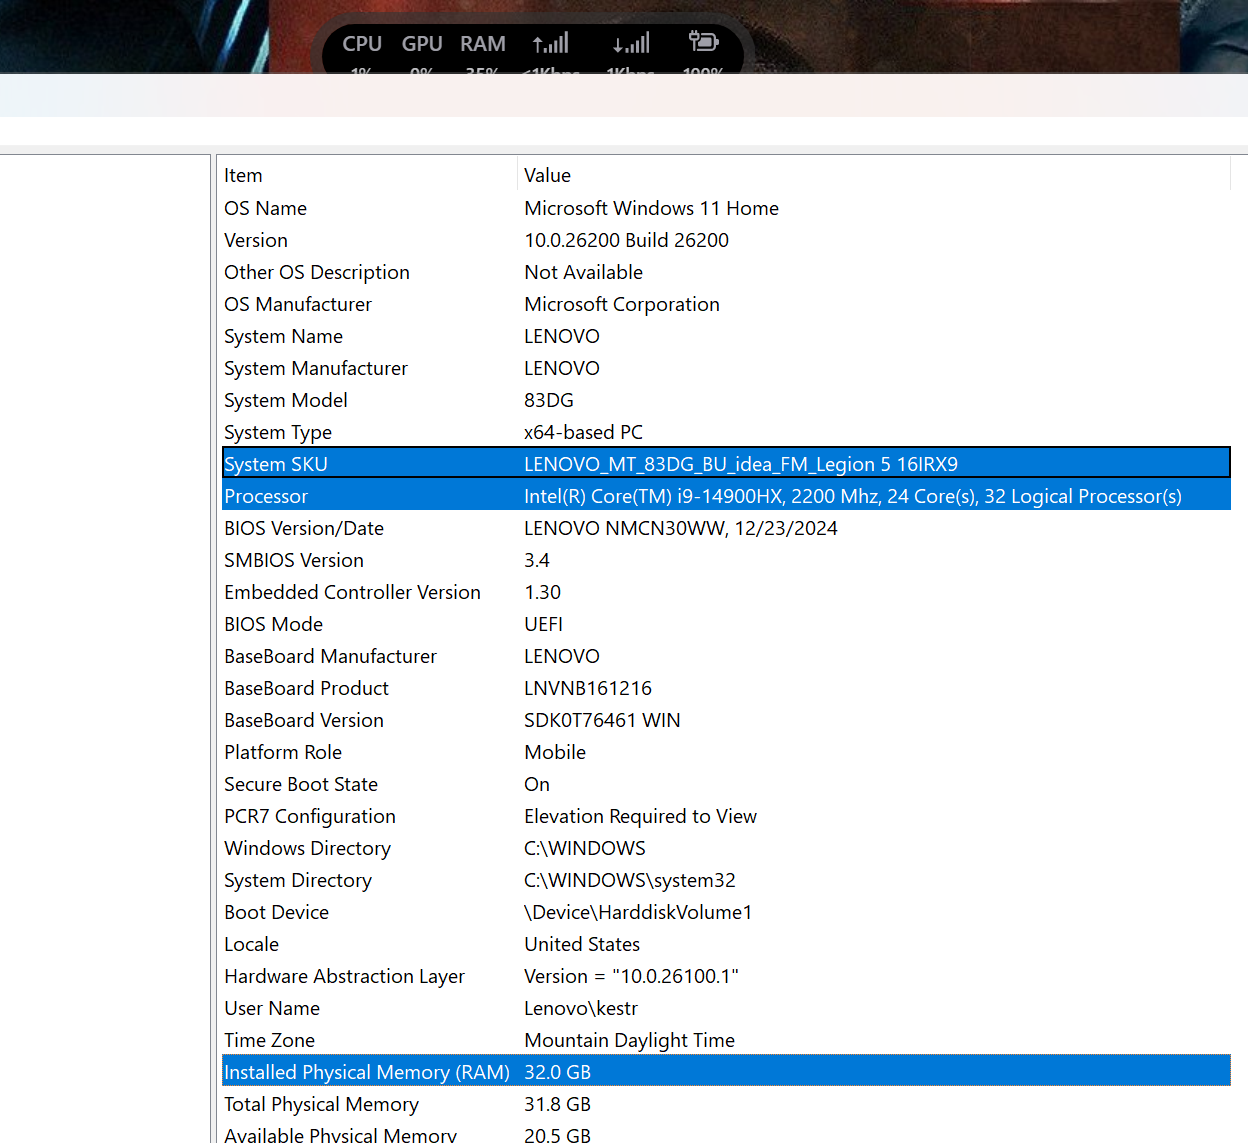Select the Processor row
Image resolution: width=1248 pixels, height=1143 pixels.
pyautogui.click(x=726, y=496)
